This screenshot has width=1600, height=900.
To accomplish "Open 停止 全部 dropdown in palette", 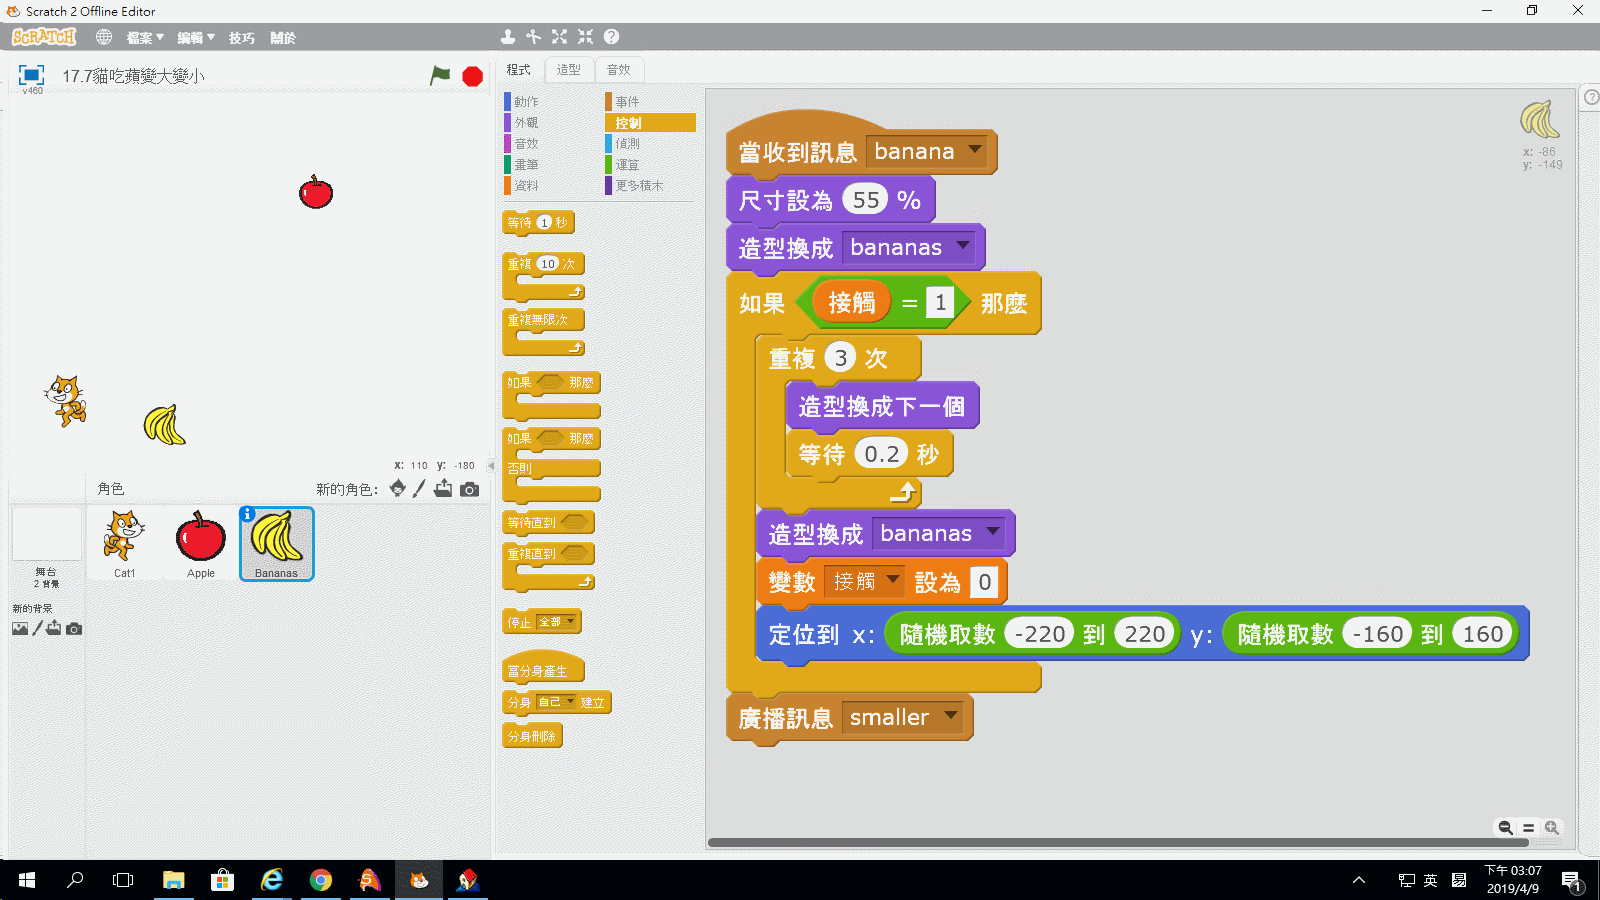I will [557, 622].
